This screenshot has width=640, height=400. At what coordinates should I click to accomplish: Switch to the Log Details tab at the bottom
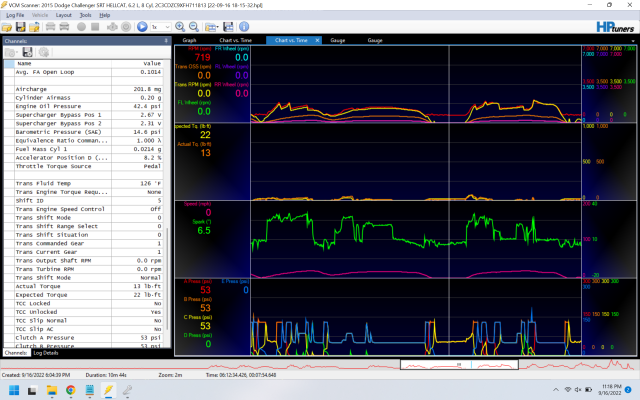(x=46, y=353)
